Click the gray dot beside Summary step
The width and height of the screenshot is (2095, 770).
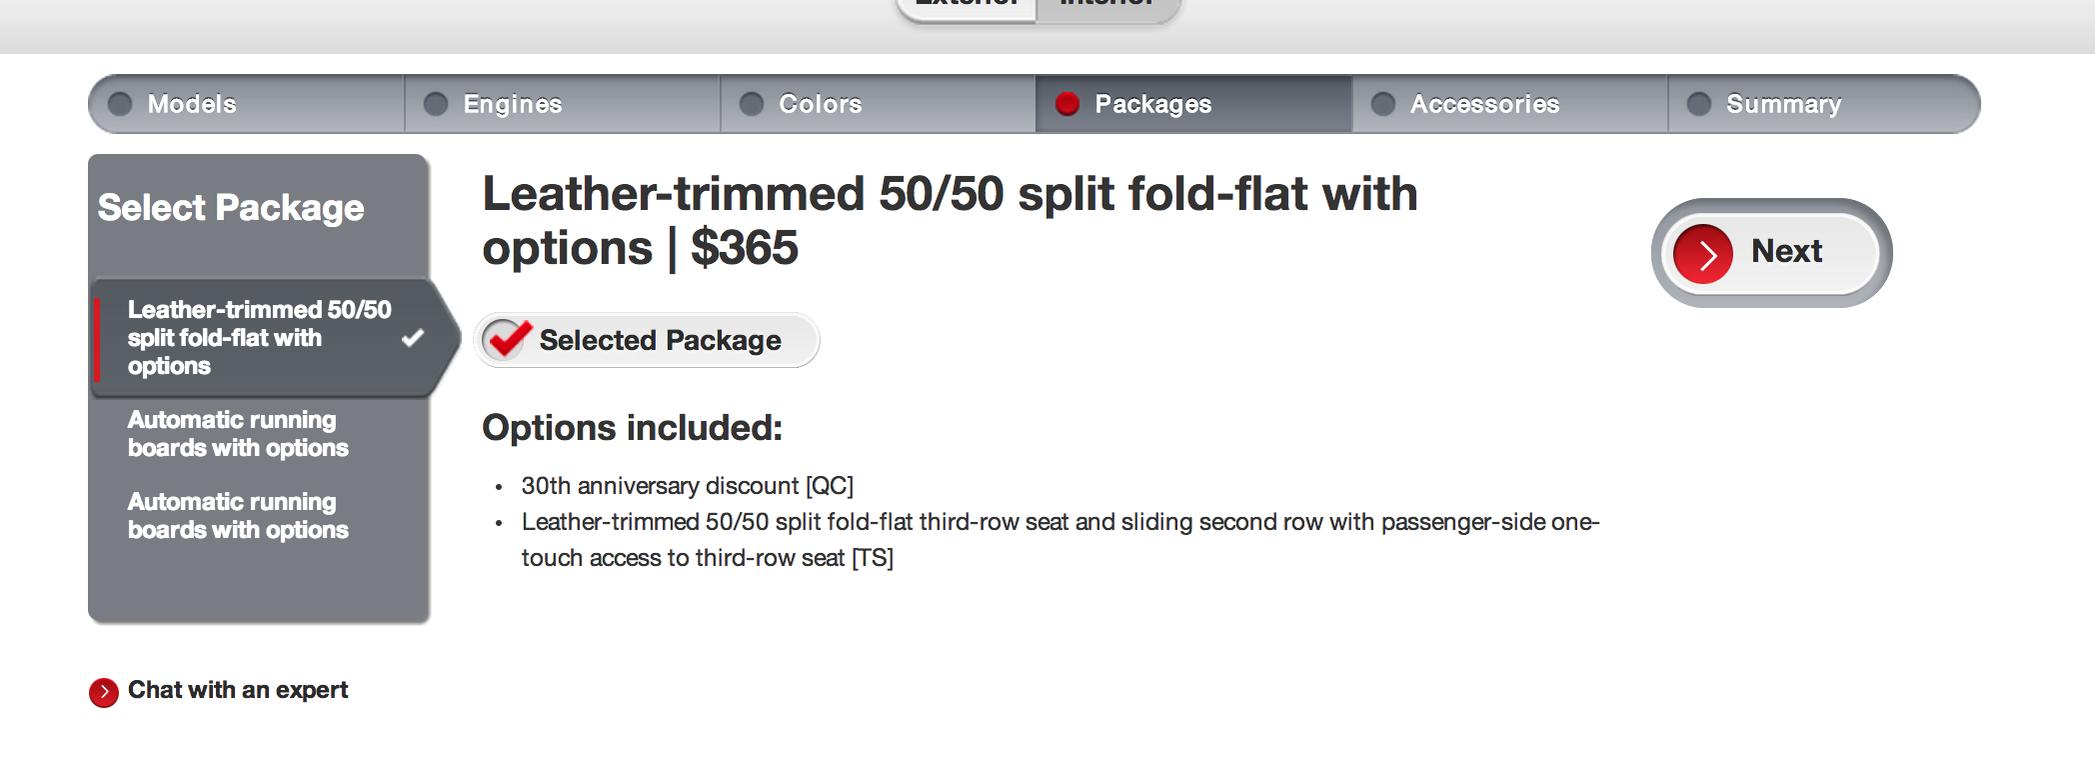(1699, 104)
